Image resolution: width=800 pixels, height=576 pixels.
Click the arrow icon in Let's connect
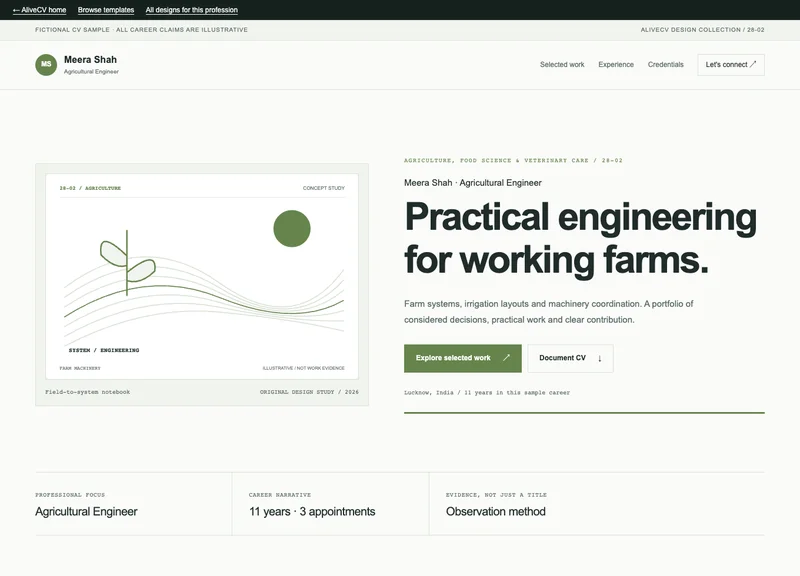(753, 64)
